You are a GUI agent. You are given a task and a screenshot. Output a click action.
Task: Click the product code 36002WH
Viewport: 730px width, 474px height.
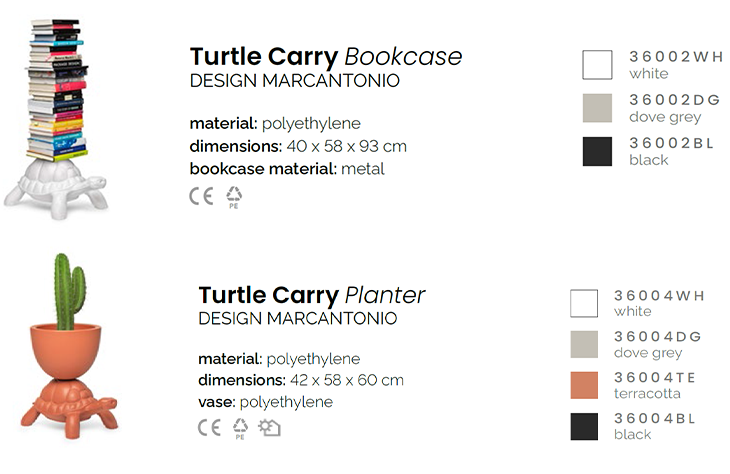(676, 56)
